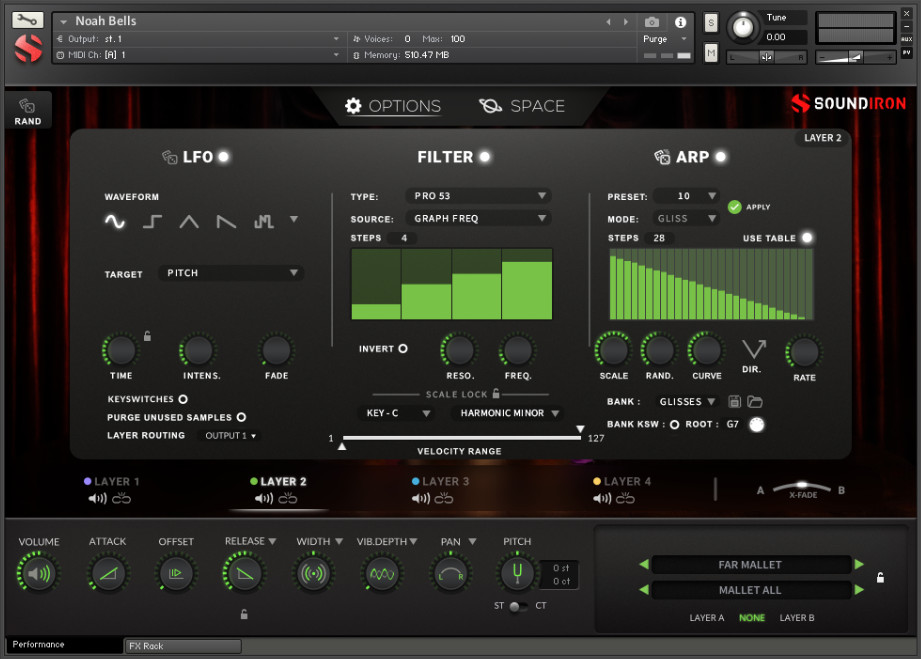Toggle the BANK KSW option
The image size is (921, 659).
tap(674, 425)
